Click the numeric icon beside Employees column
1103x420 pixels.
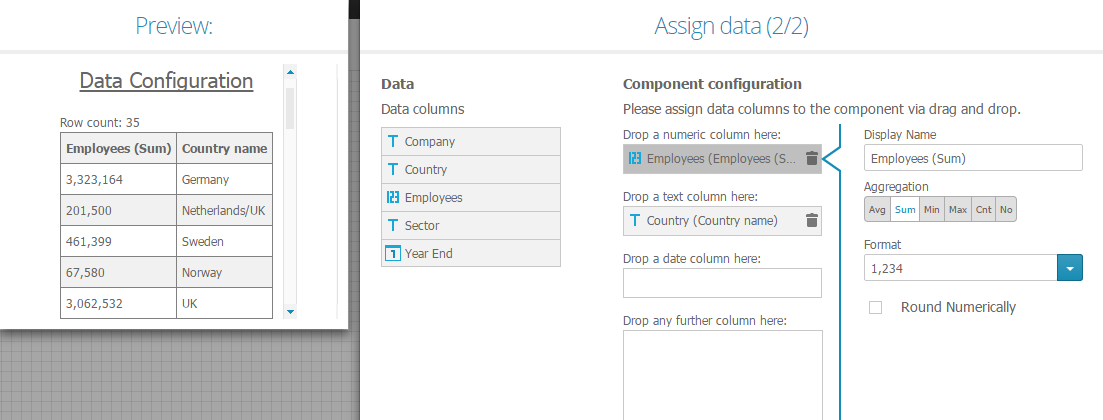click(393, 198)
